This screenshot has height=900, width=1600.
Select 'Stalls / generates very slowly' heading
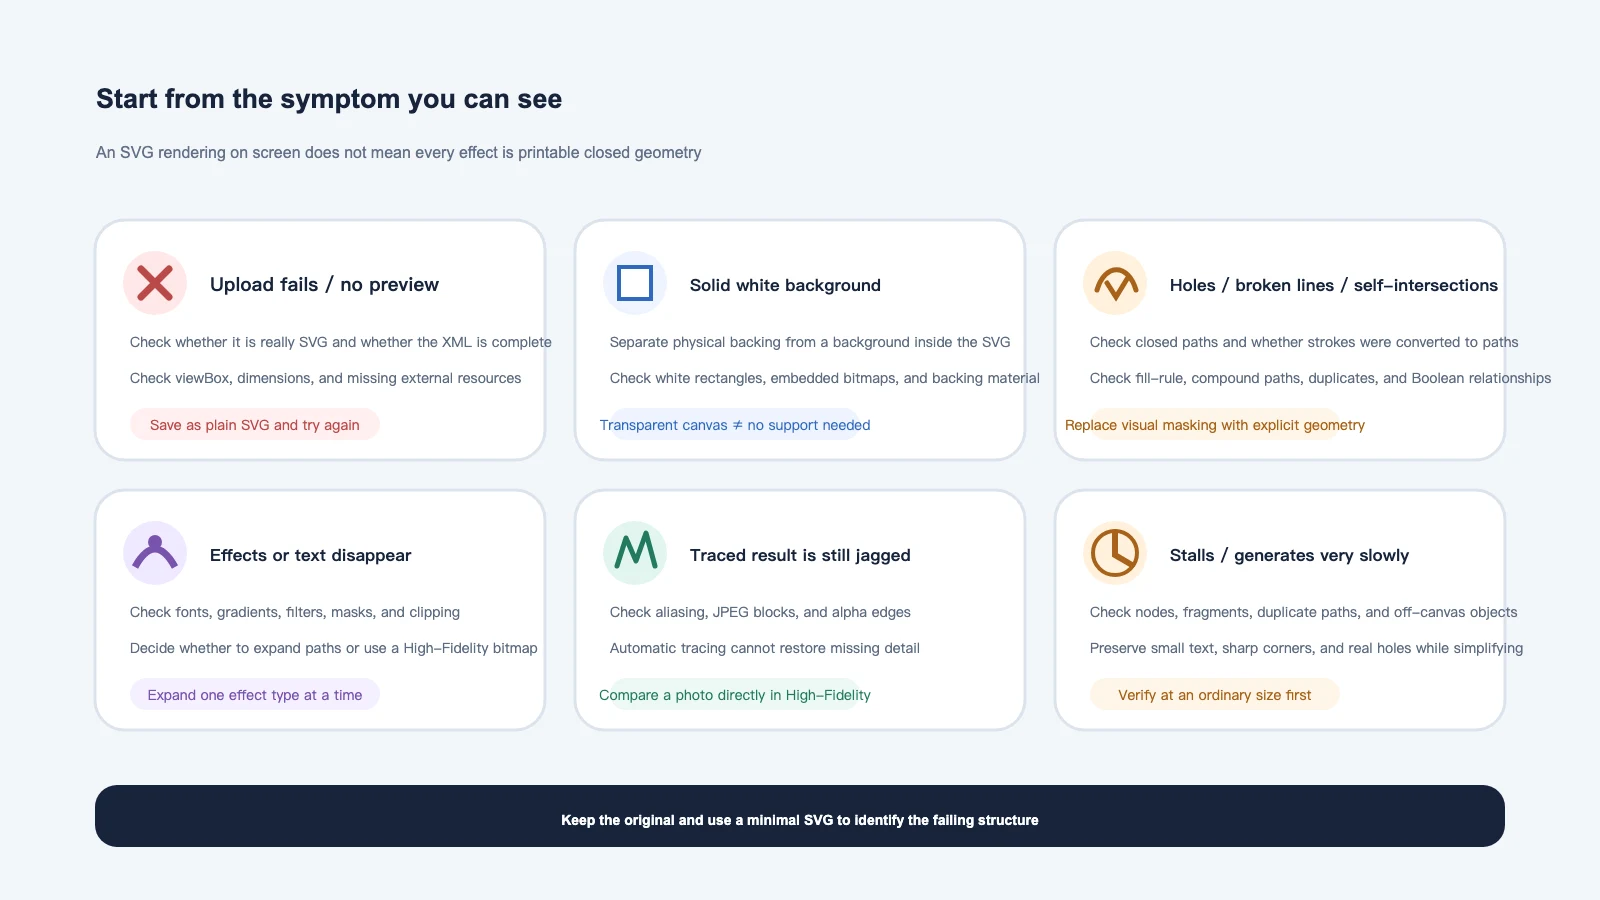[x=1289, y=555]
